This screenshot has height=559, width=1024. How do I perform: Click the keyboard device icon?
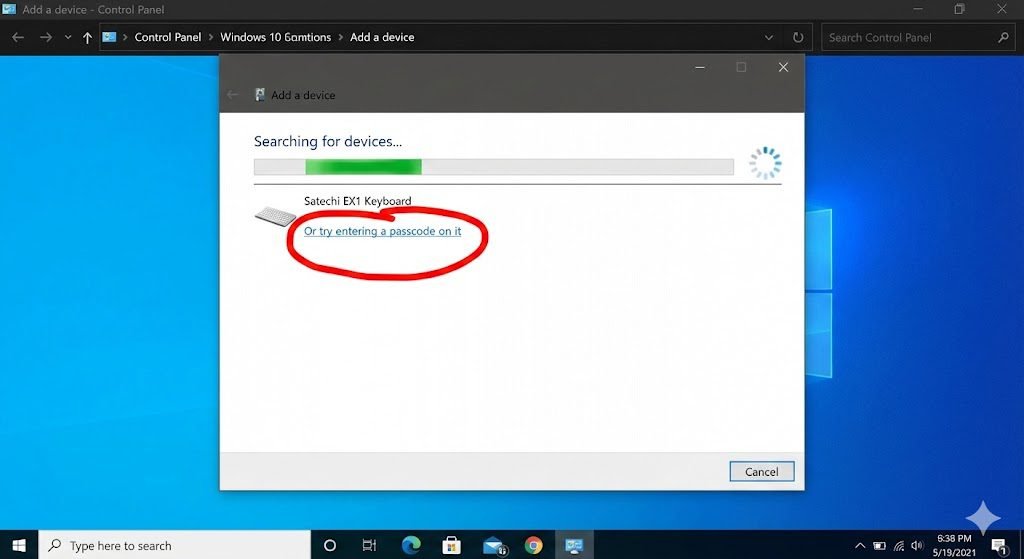(x=276, y=216)
